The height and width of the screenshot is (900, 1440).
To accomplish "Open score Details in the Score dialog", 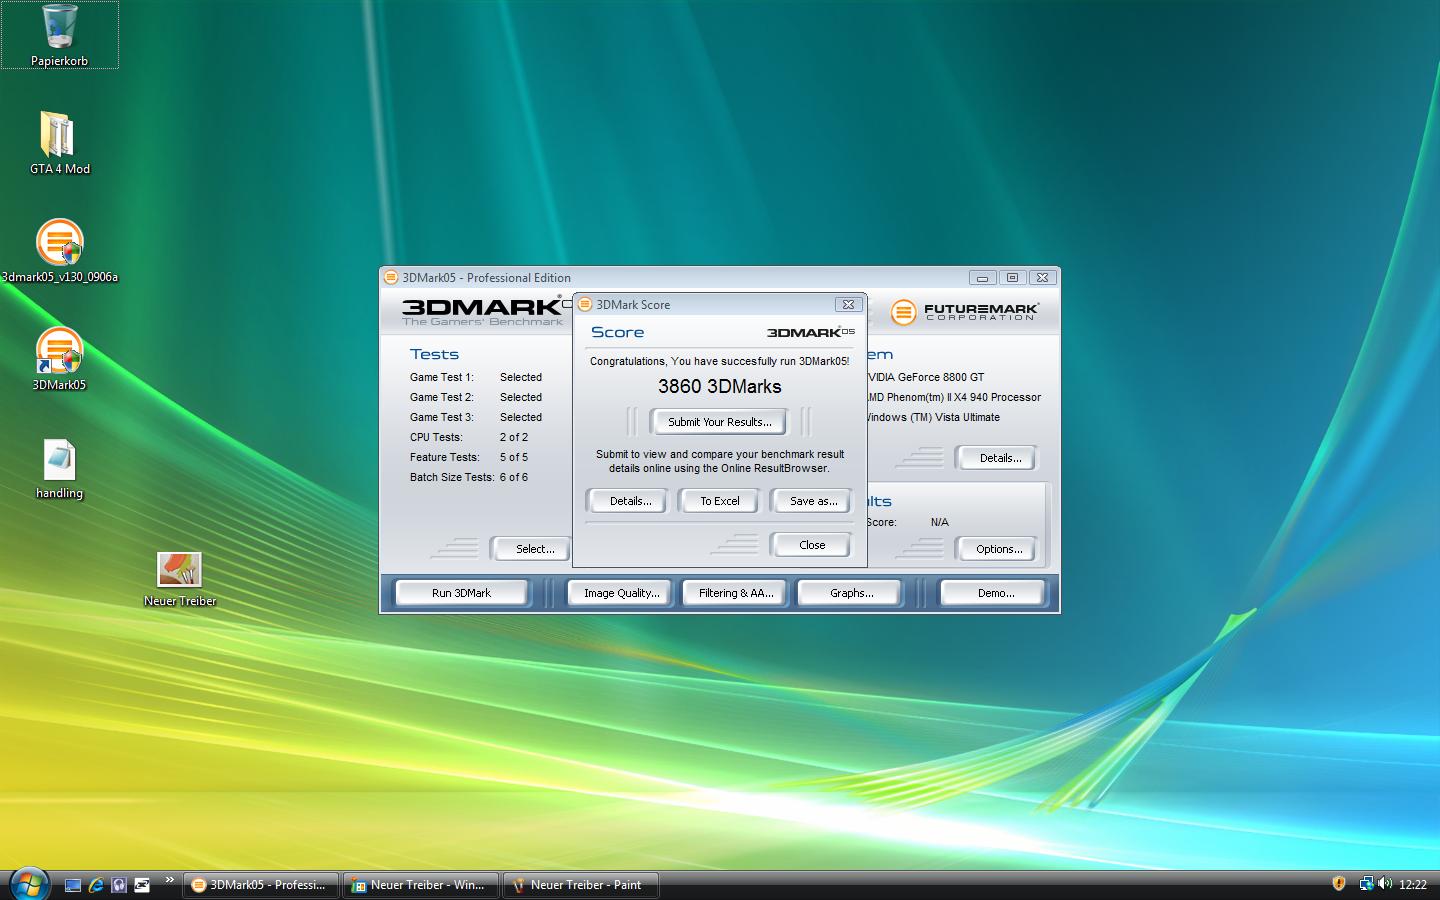I will [x=630, y=501].
